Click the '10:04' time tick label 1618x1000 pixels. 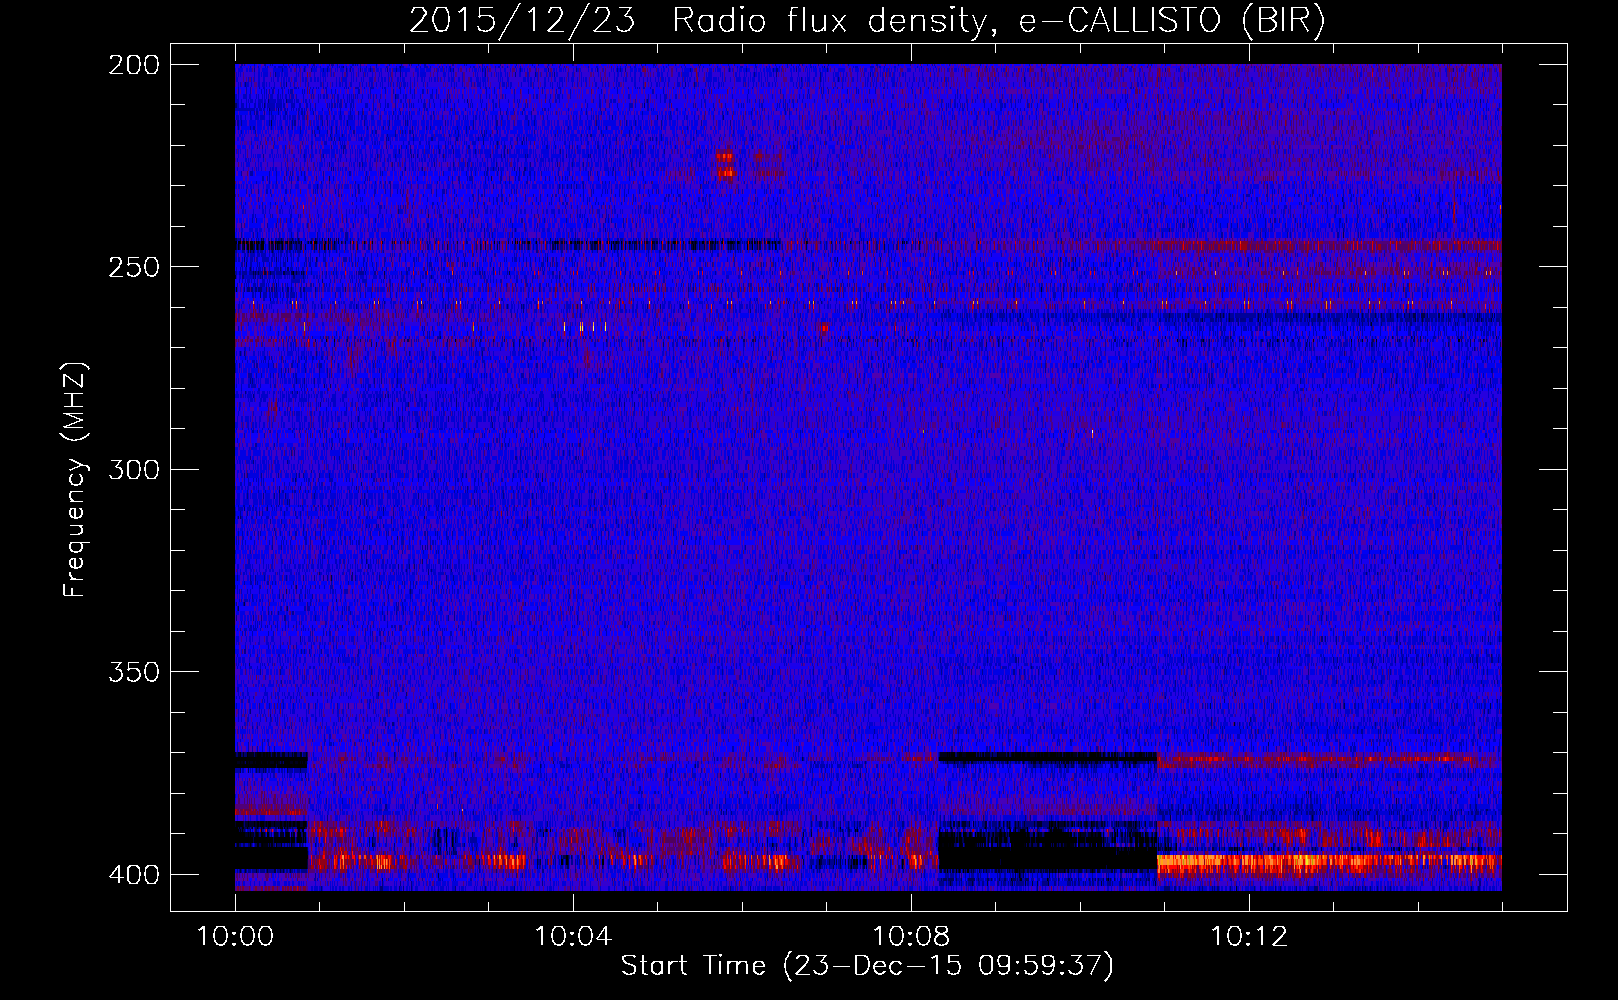pyautogui.click(x=573, y=937)
